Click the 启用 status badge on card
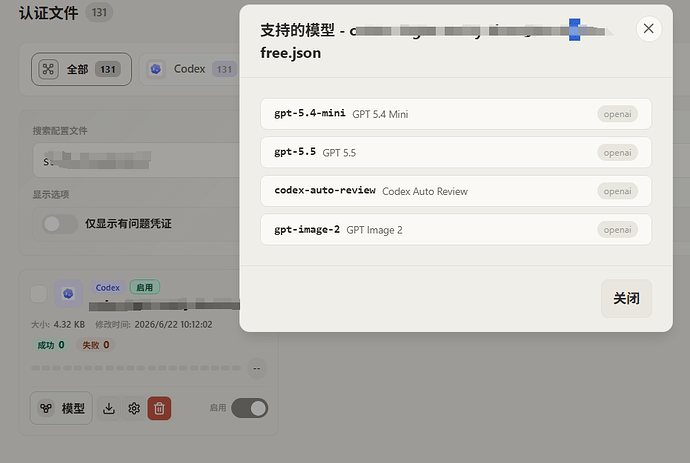The height and width of the screenshot is (463, 690). (x=144, y=287)
